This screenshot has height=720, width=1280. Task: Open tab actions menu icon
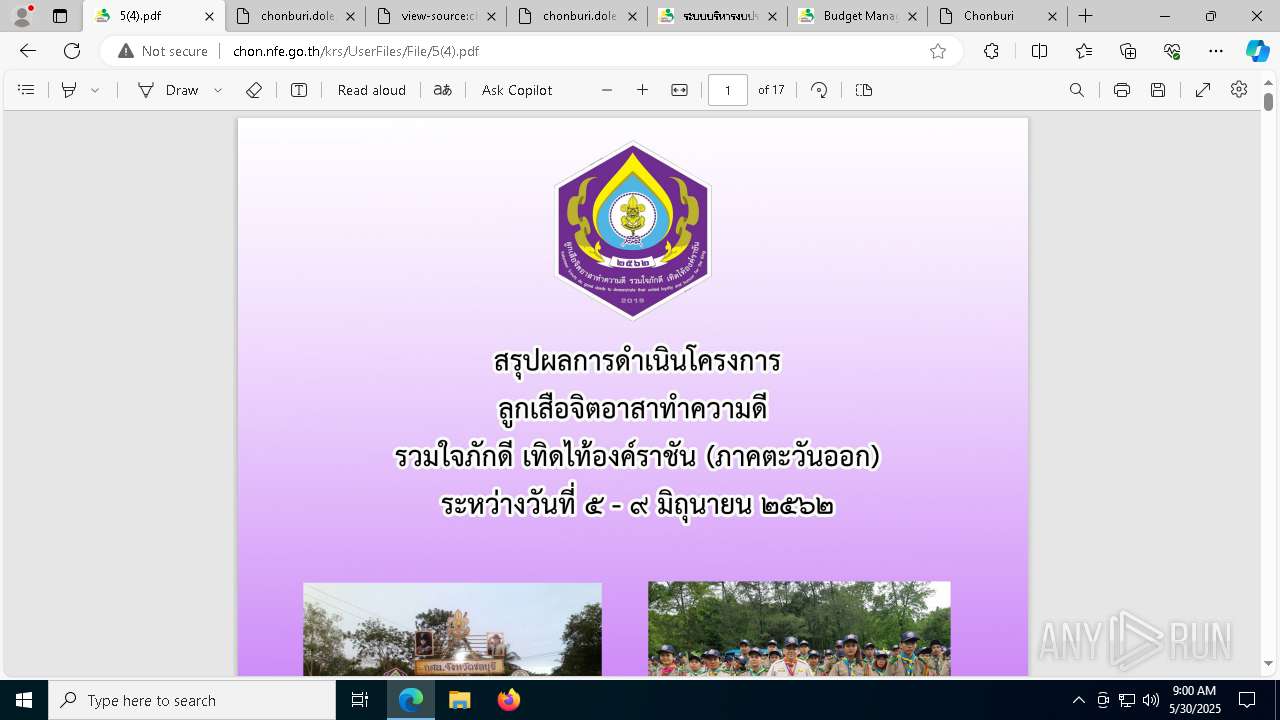pos(60,16)
